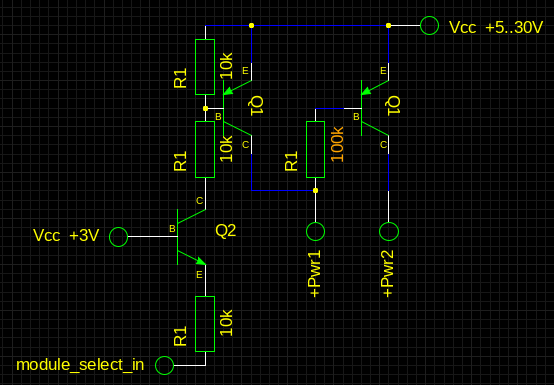Select the "Q2" designator label
Image resolution: width=554 pixels, height=385 pixels.
click(x=225, y=231)
